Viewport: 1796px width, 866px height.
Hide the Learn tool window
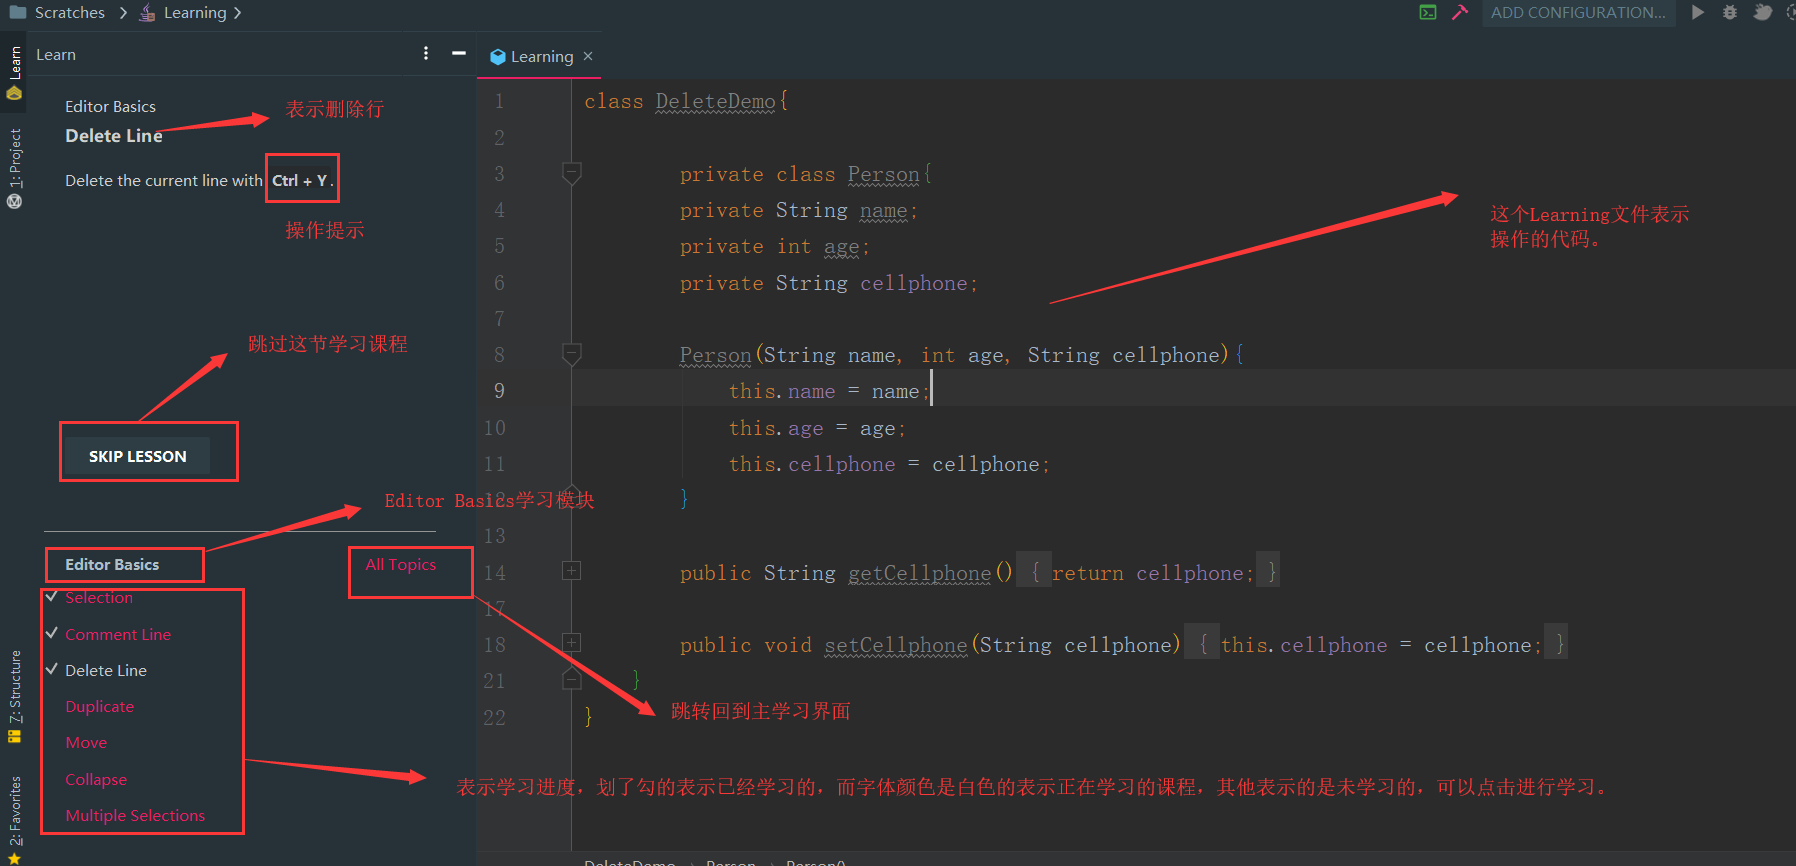459,53
